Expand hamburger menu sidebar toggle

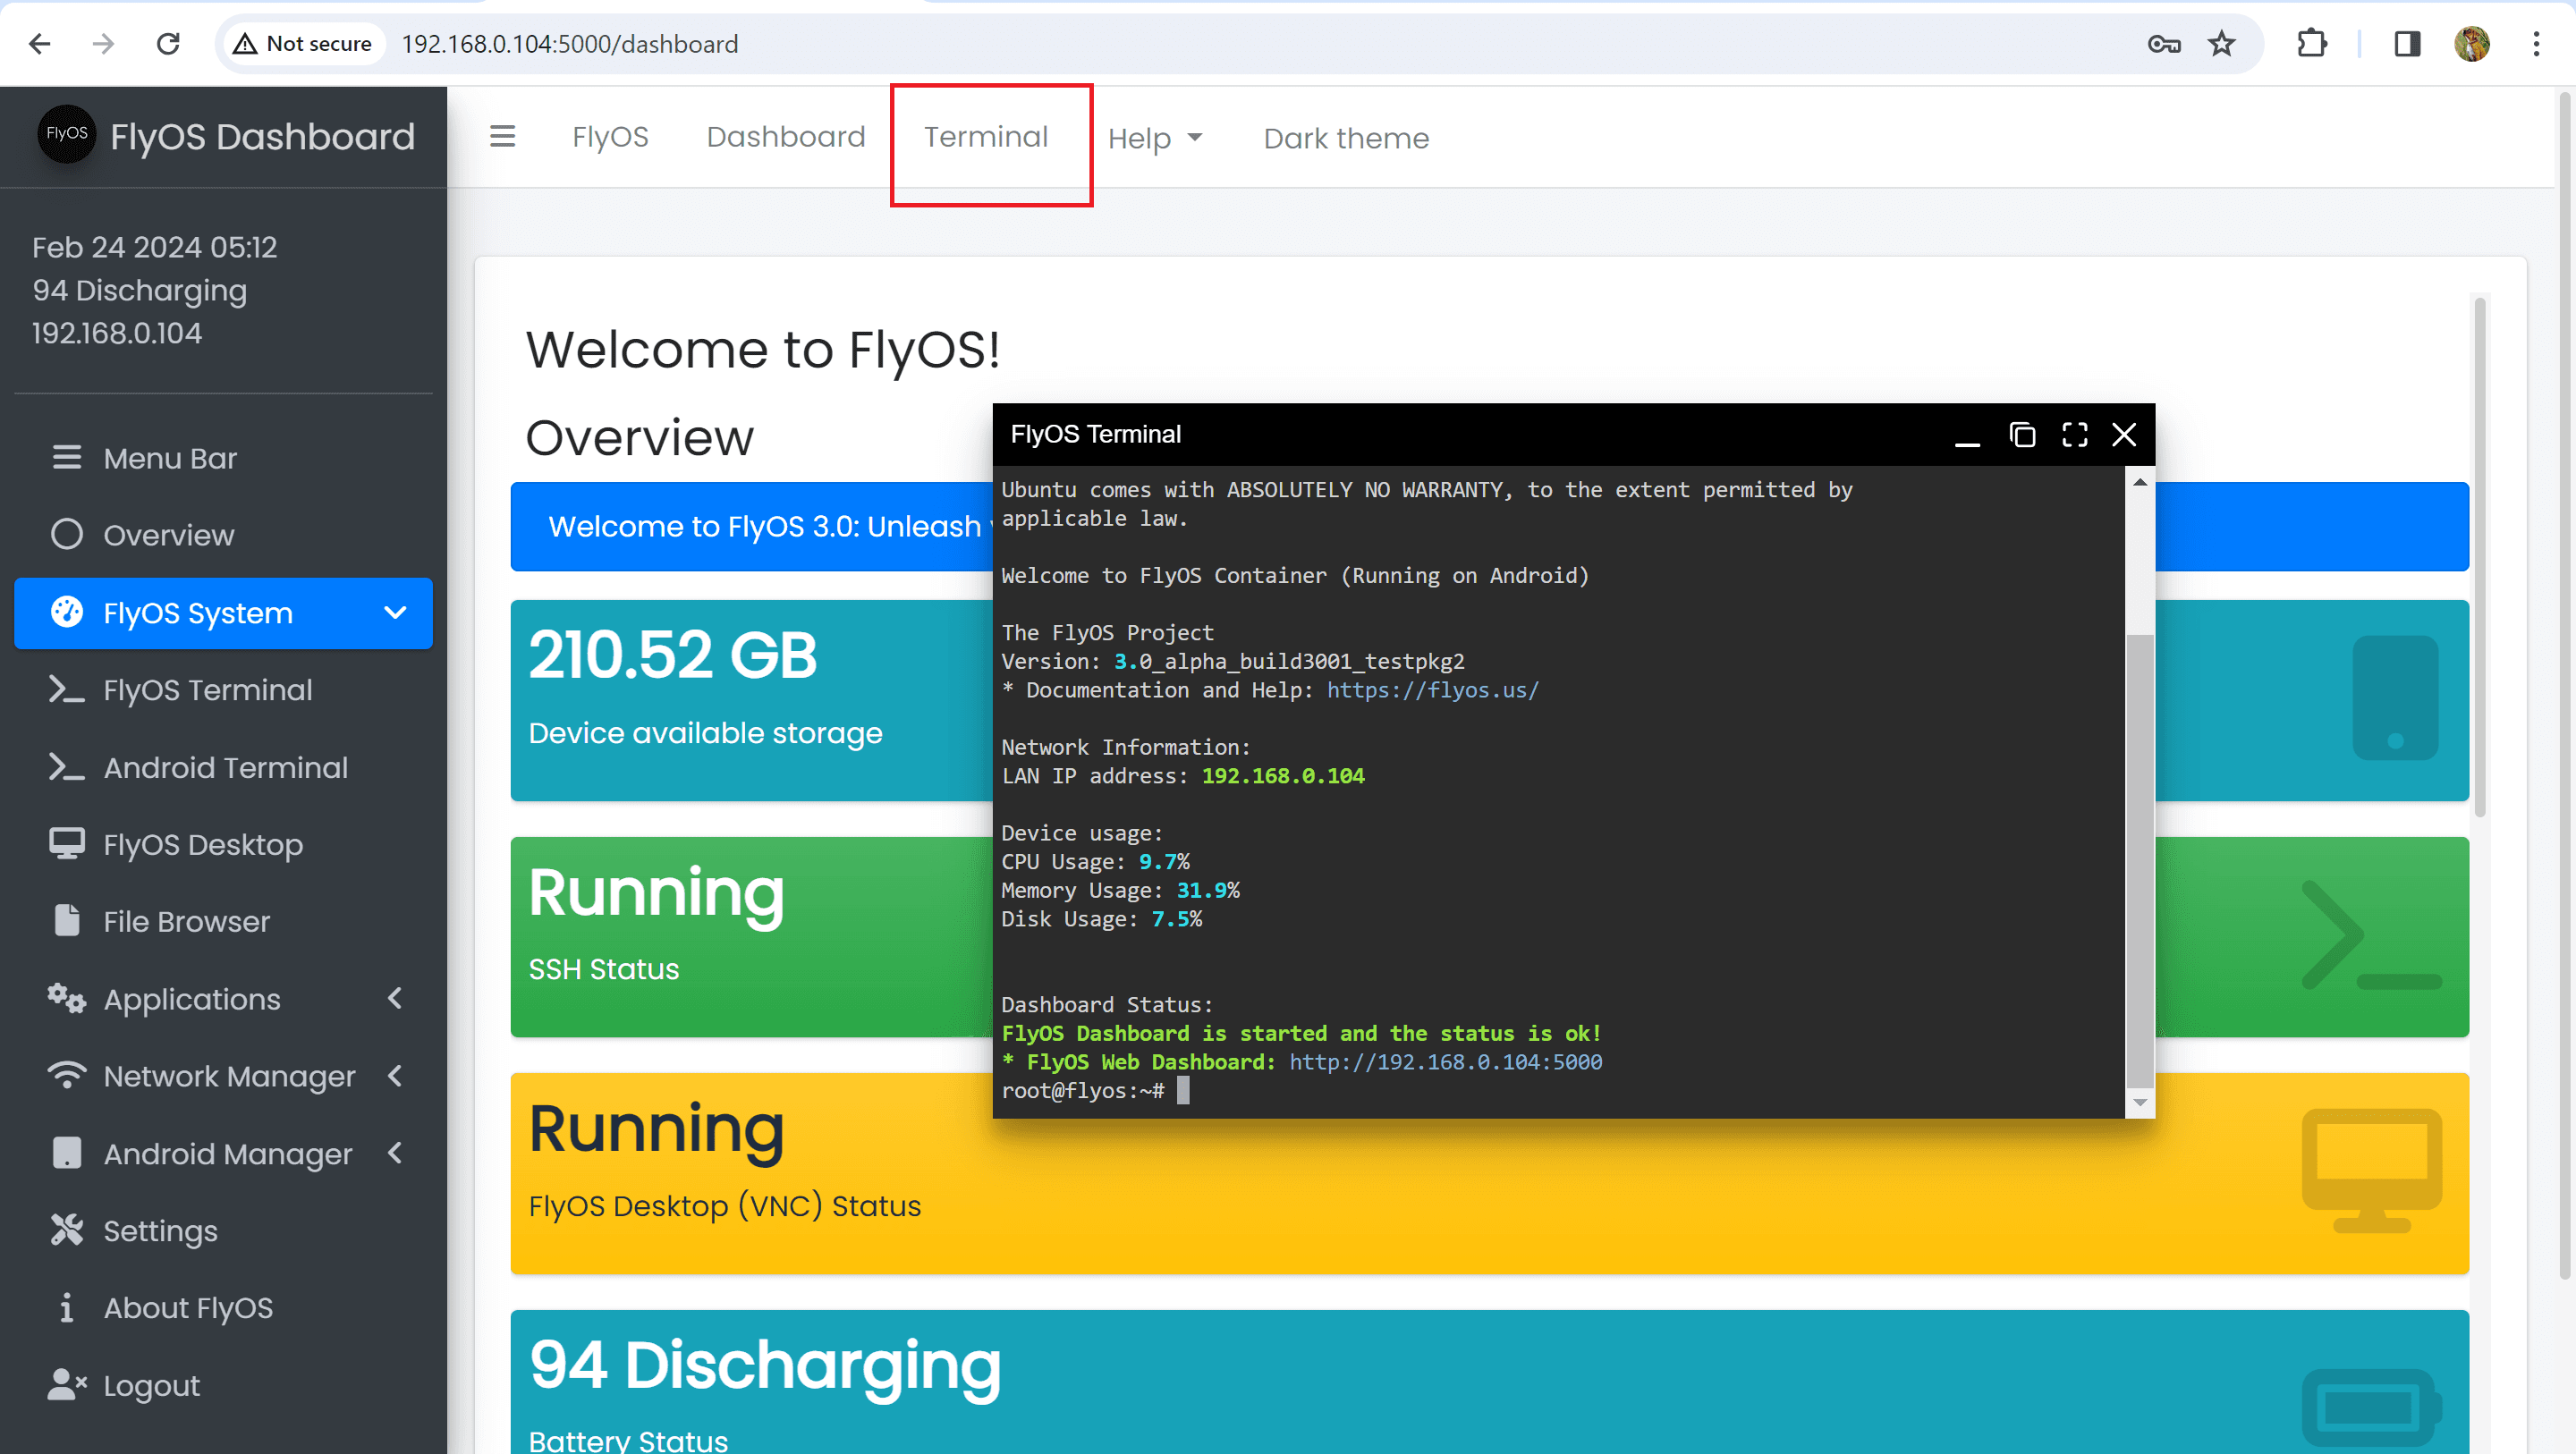pyautogui.click(x=503, y=134)
